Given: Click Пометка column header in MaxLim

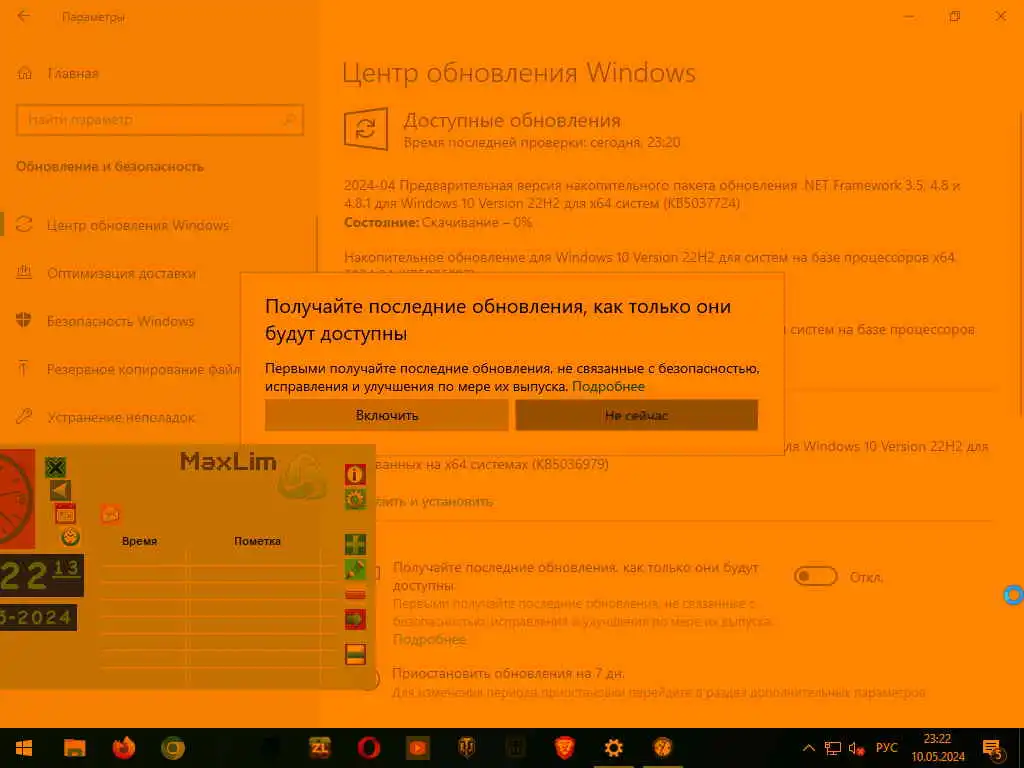Looking at the screenshot, I should click(257, 541).
